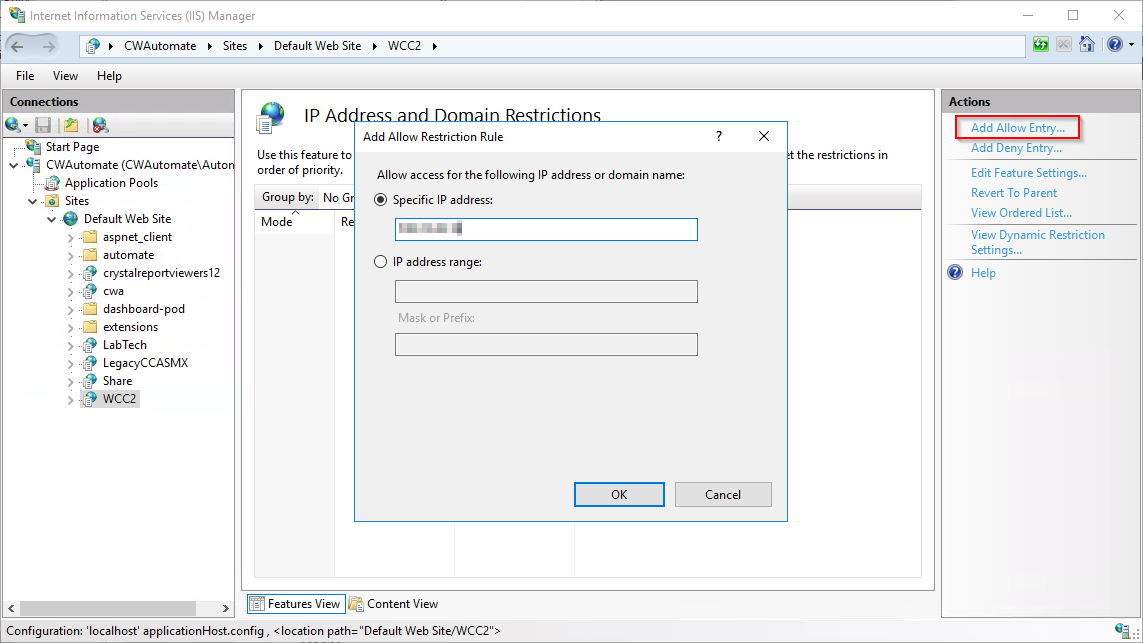Open the File menu
The image size is (1143, 643).
(25, 76)
